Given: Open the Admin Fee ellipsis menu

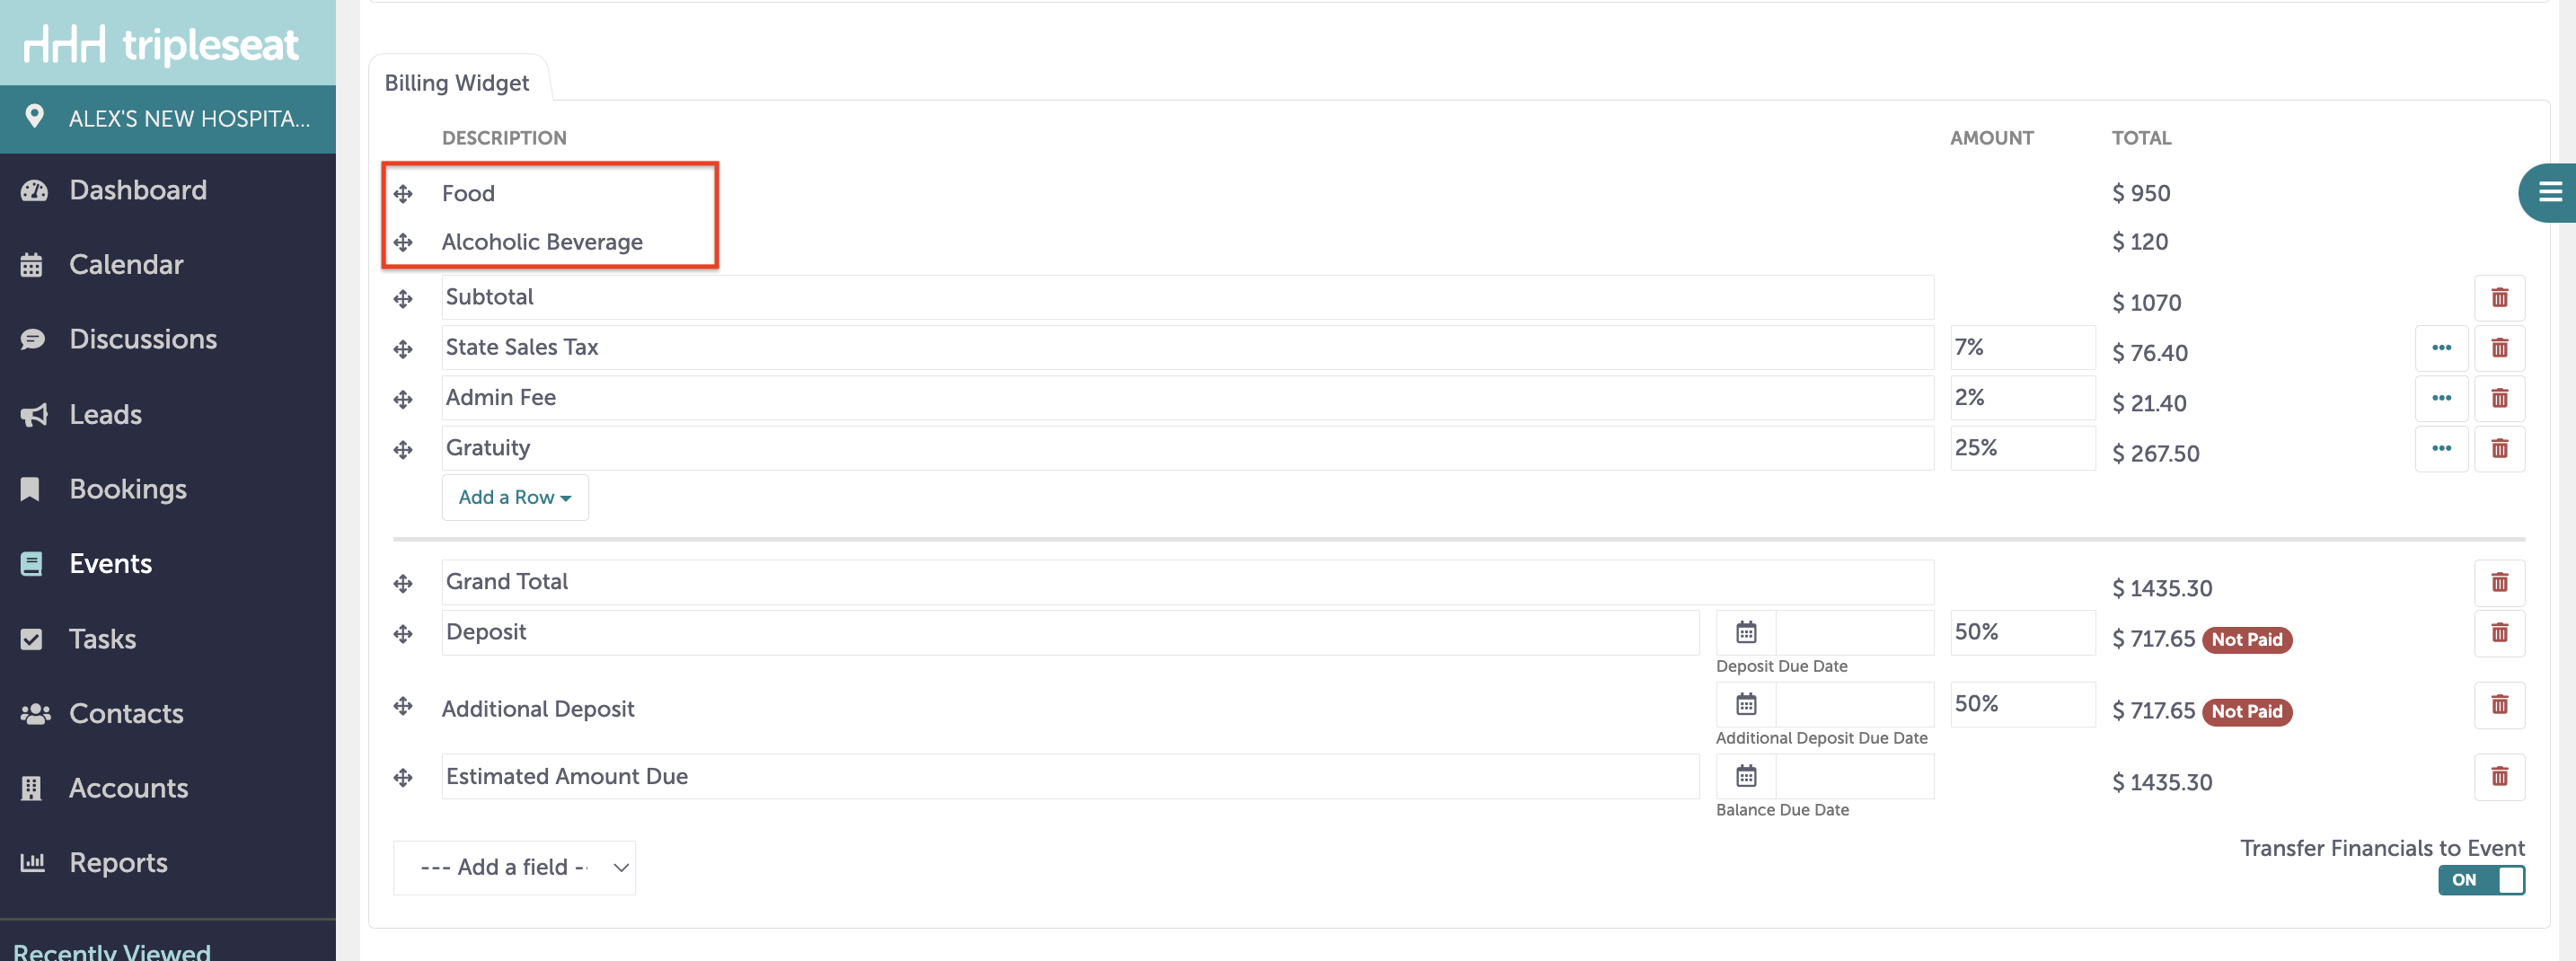Looking at the screenshot, I should coord(2441,398).
